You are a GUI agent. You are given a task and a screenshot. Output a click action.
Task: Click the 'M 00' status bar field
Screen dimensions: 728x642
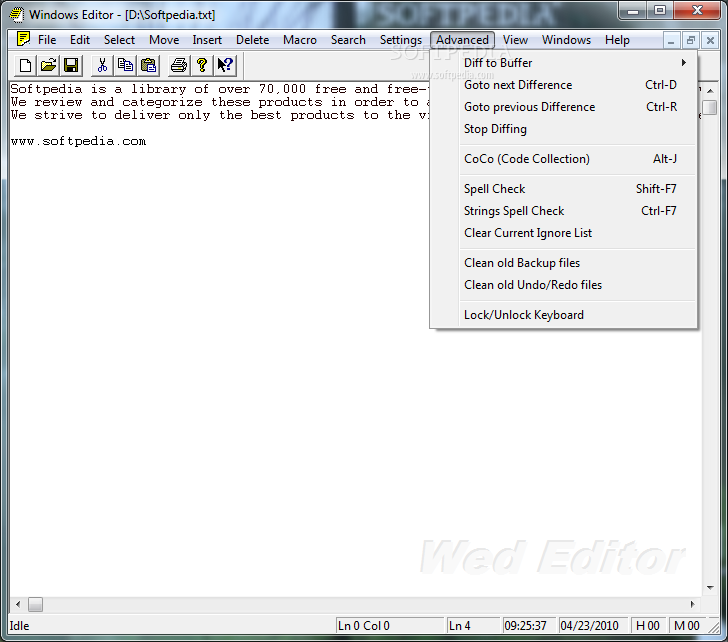pyautogui.click(x=687, y=626)
